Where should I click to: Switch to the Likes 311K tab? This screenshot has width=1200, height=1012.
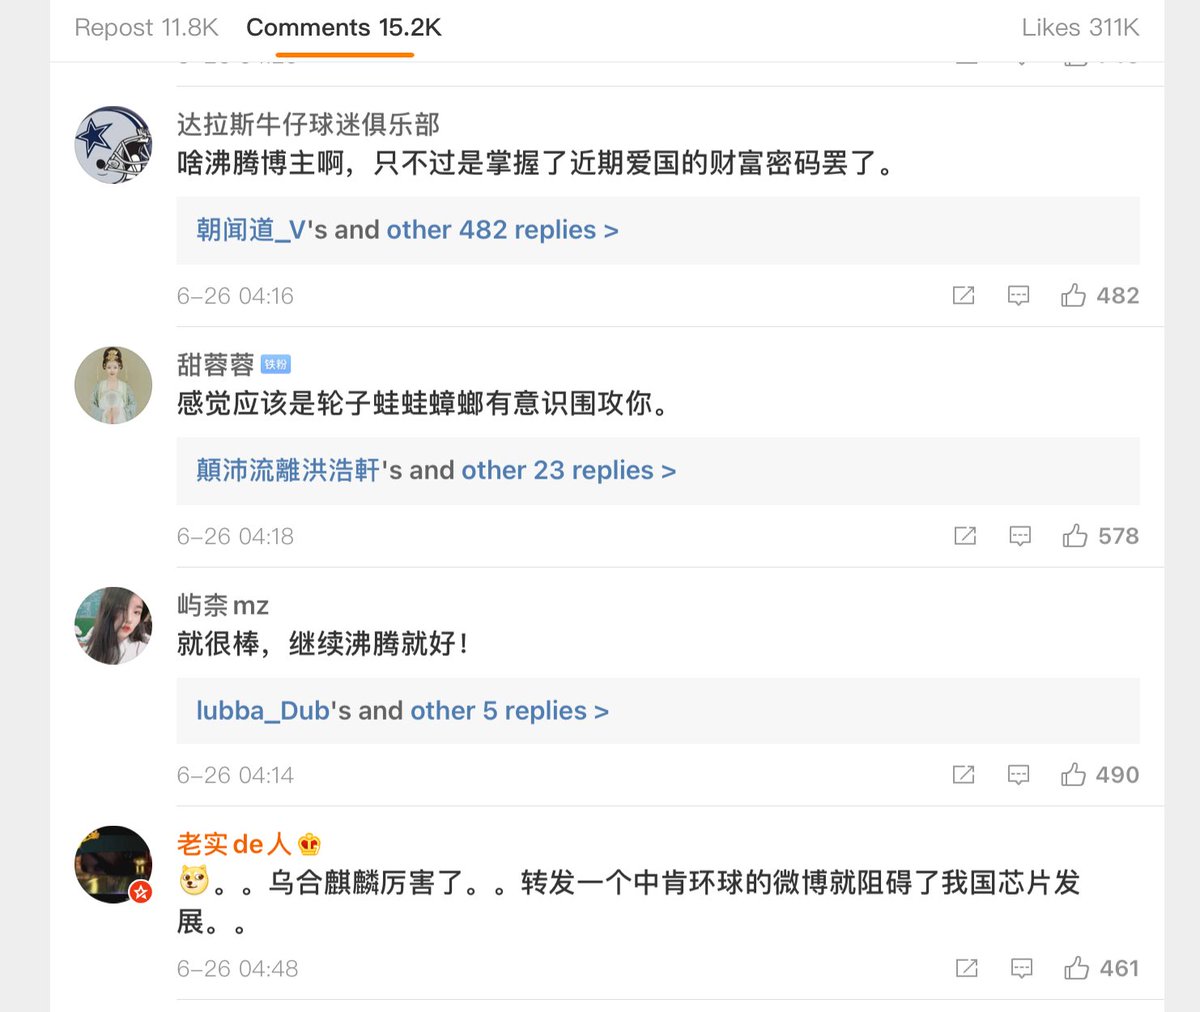coord(1080,28)
